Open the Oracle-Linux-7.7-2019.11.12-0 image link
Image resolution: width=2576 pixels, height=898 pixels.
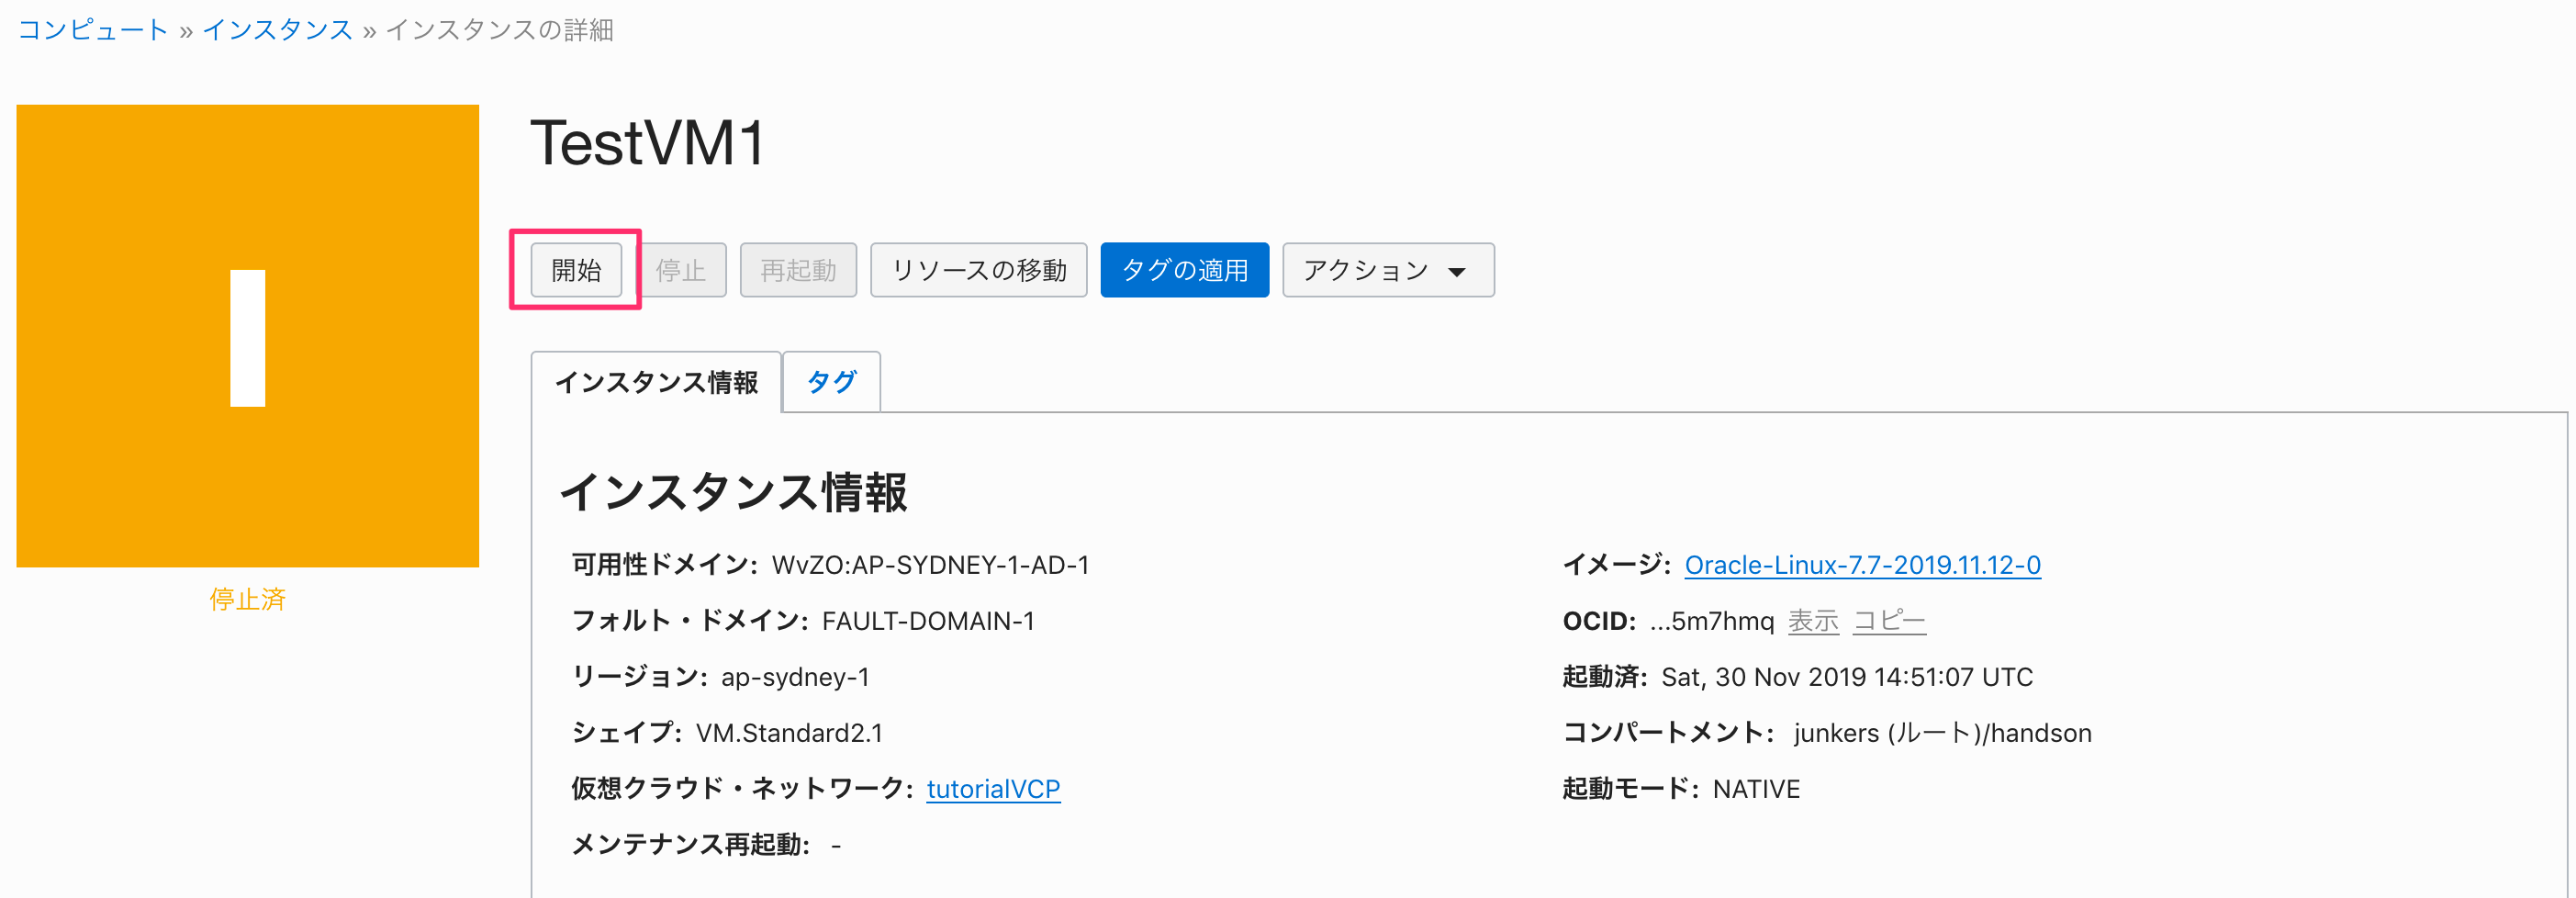click(1862, 565)
